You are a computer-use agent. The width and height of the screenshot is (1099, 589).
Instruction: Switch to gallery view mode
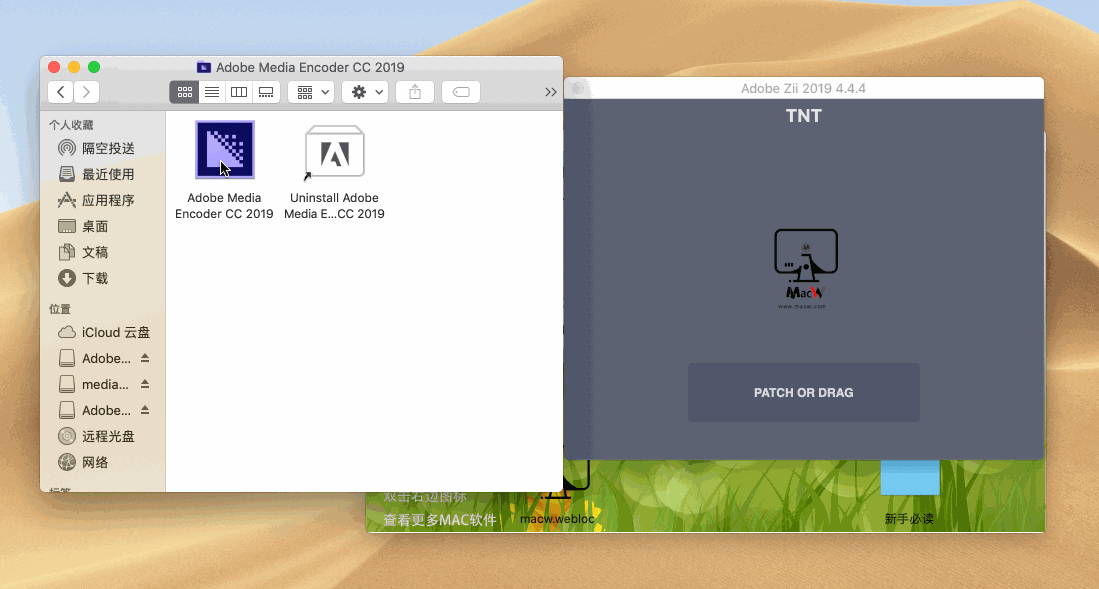click(x=264, y=91)
